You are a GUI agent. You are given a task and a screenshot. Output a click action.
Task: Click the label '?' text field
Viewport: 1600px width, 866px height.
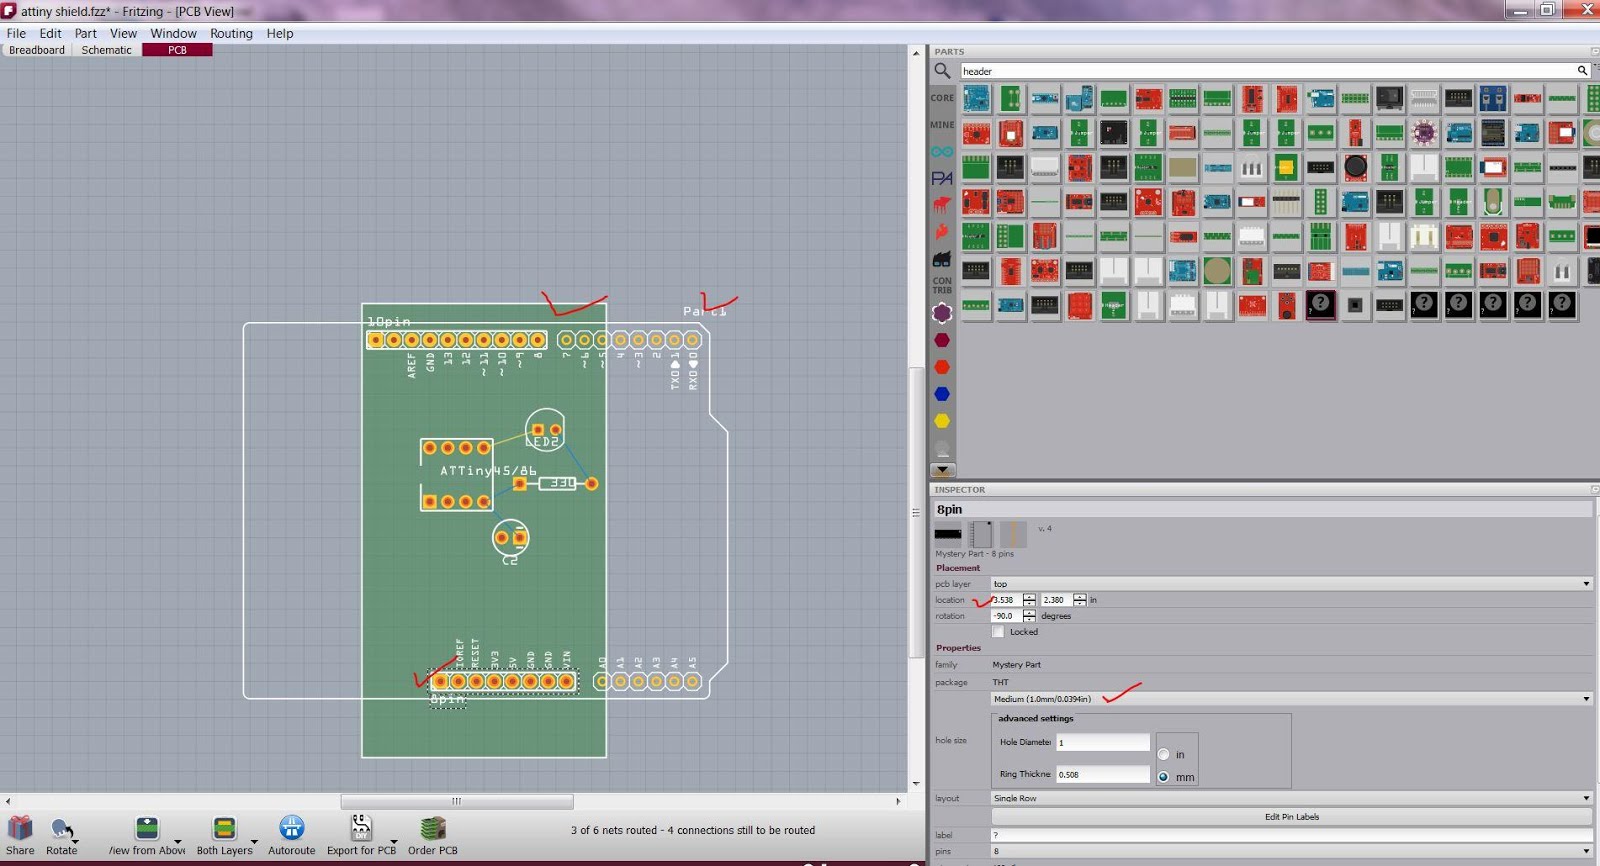(1291, 835)
